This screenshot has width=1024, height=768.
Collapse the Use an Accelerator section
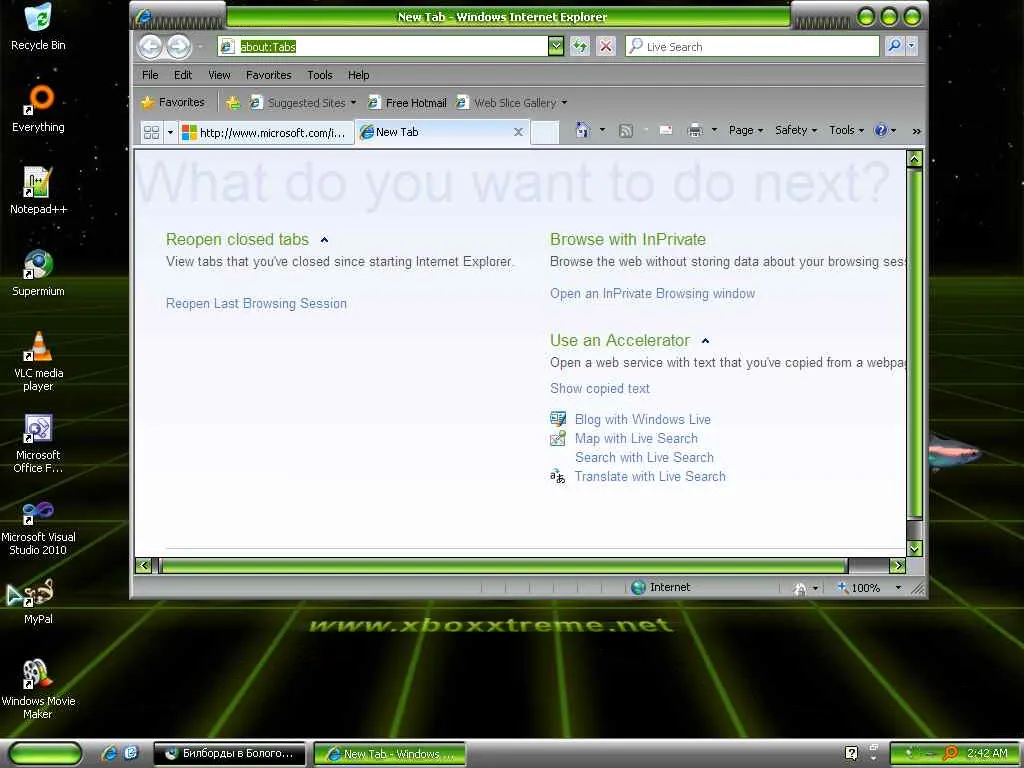[705, 341]
